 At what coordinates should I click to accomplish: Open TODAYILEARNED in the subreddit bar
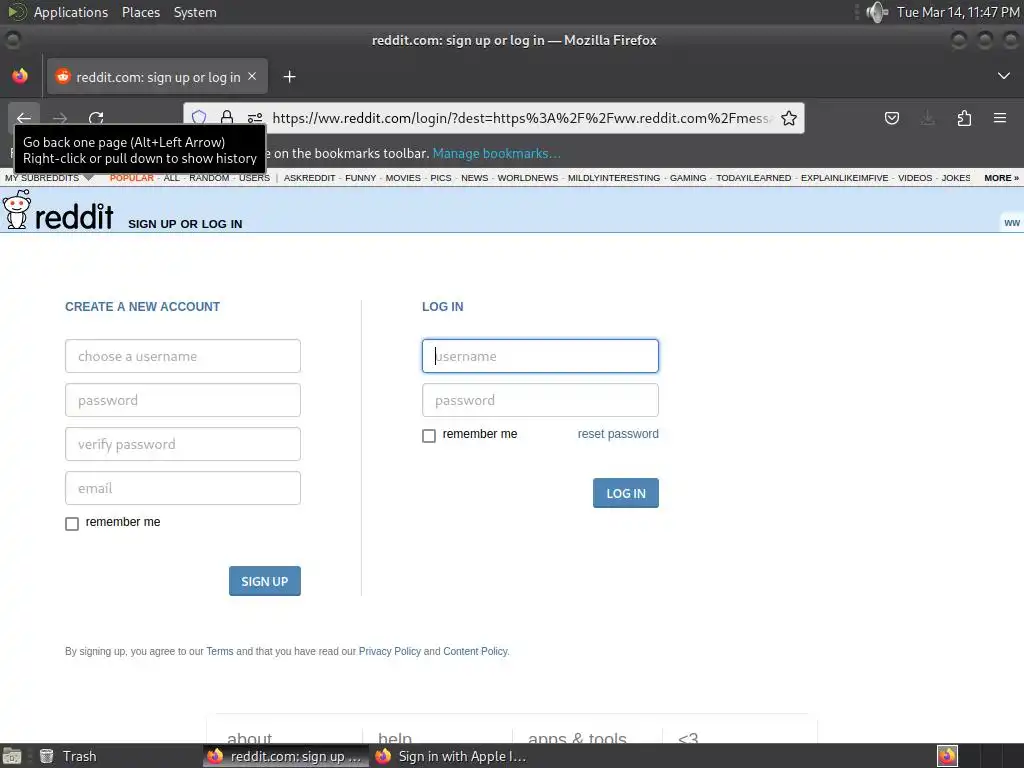click(x=754, y=178)
